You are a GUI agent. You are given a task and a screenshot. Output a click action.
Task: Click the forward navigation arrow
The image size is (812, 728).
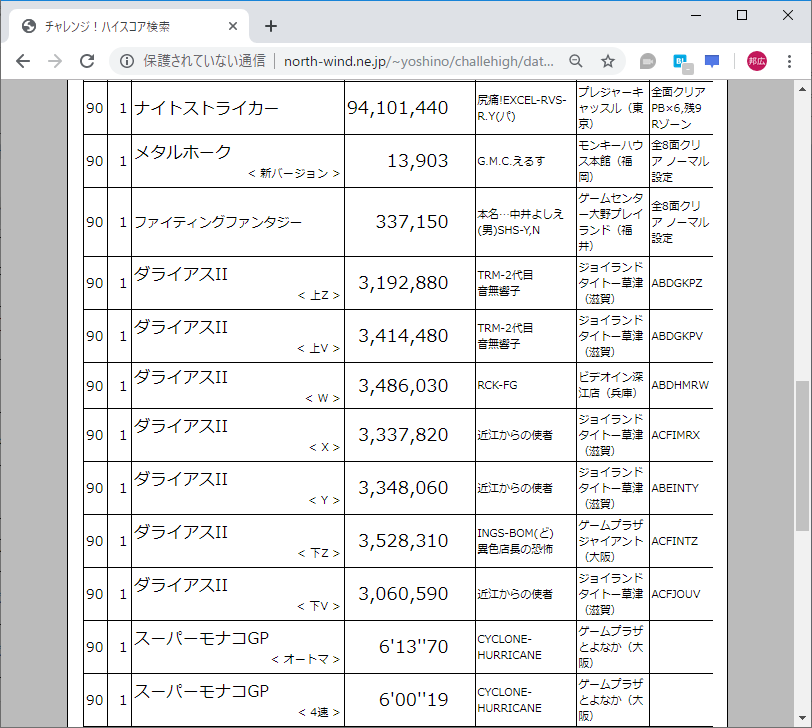pos(54,61)
